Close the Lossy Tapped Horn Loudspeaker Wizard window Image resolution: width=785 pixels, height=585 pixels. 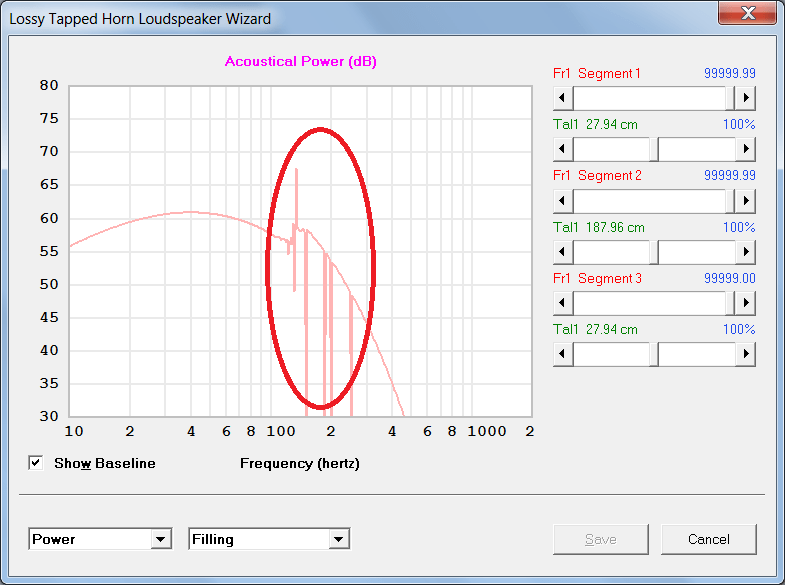[747, 13]
